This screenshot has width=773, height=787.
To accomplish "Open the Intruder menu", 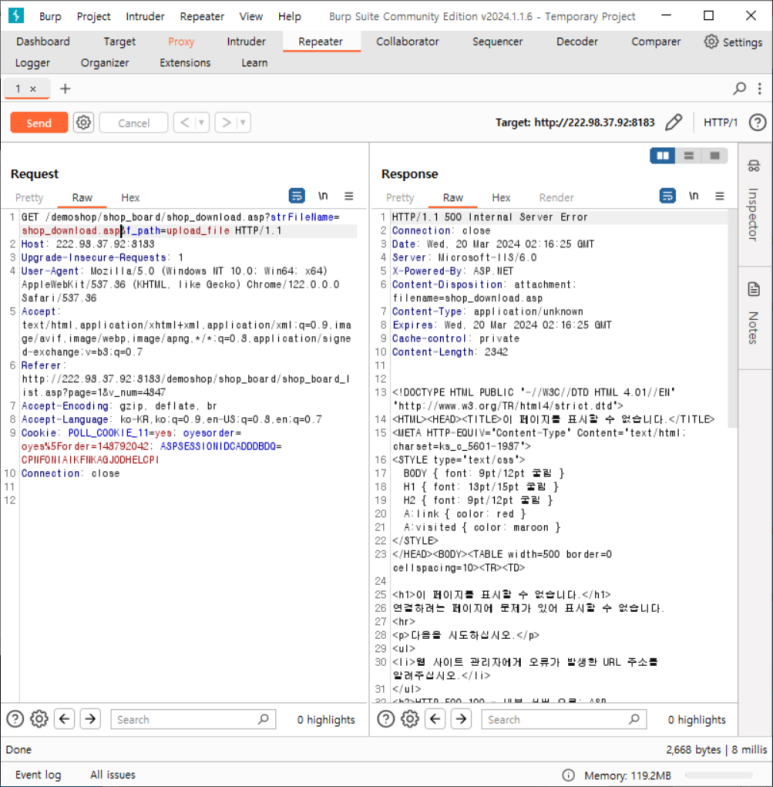I will pyautogui.click(x=145, y=16).
